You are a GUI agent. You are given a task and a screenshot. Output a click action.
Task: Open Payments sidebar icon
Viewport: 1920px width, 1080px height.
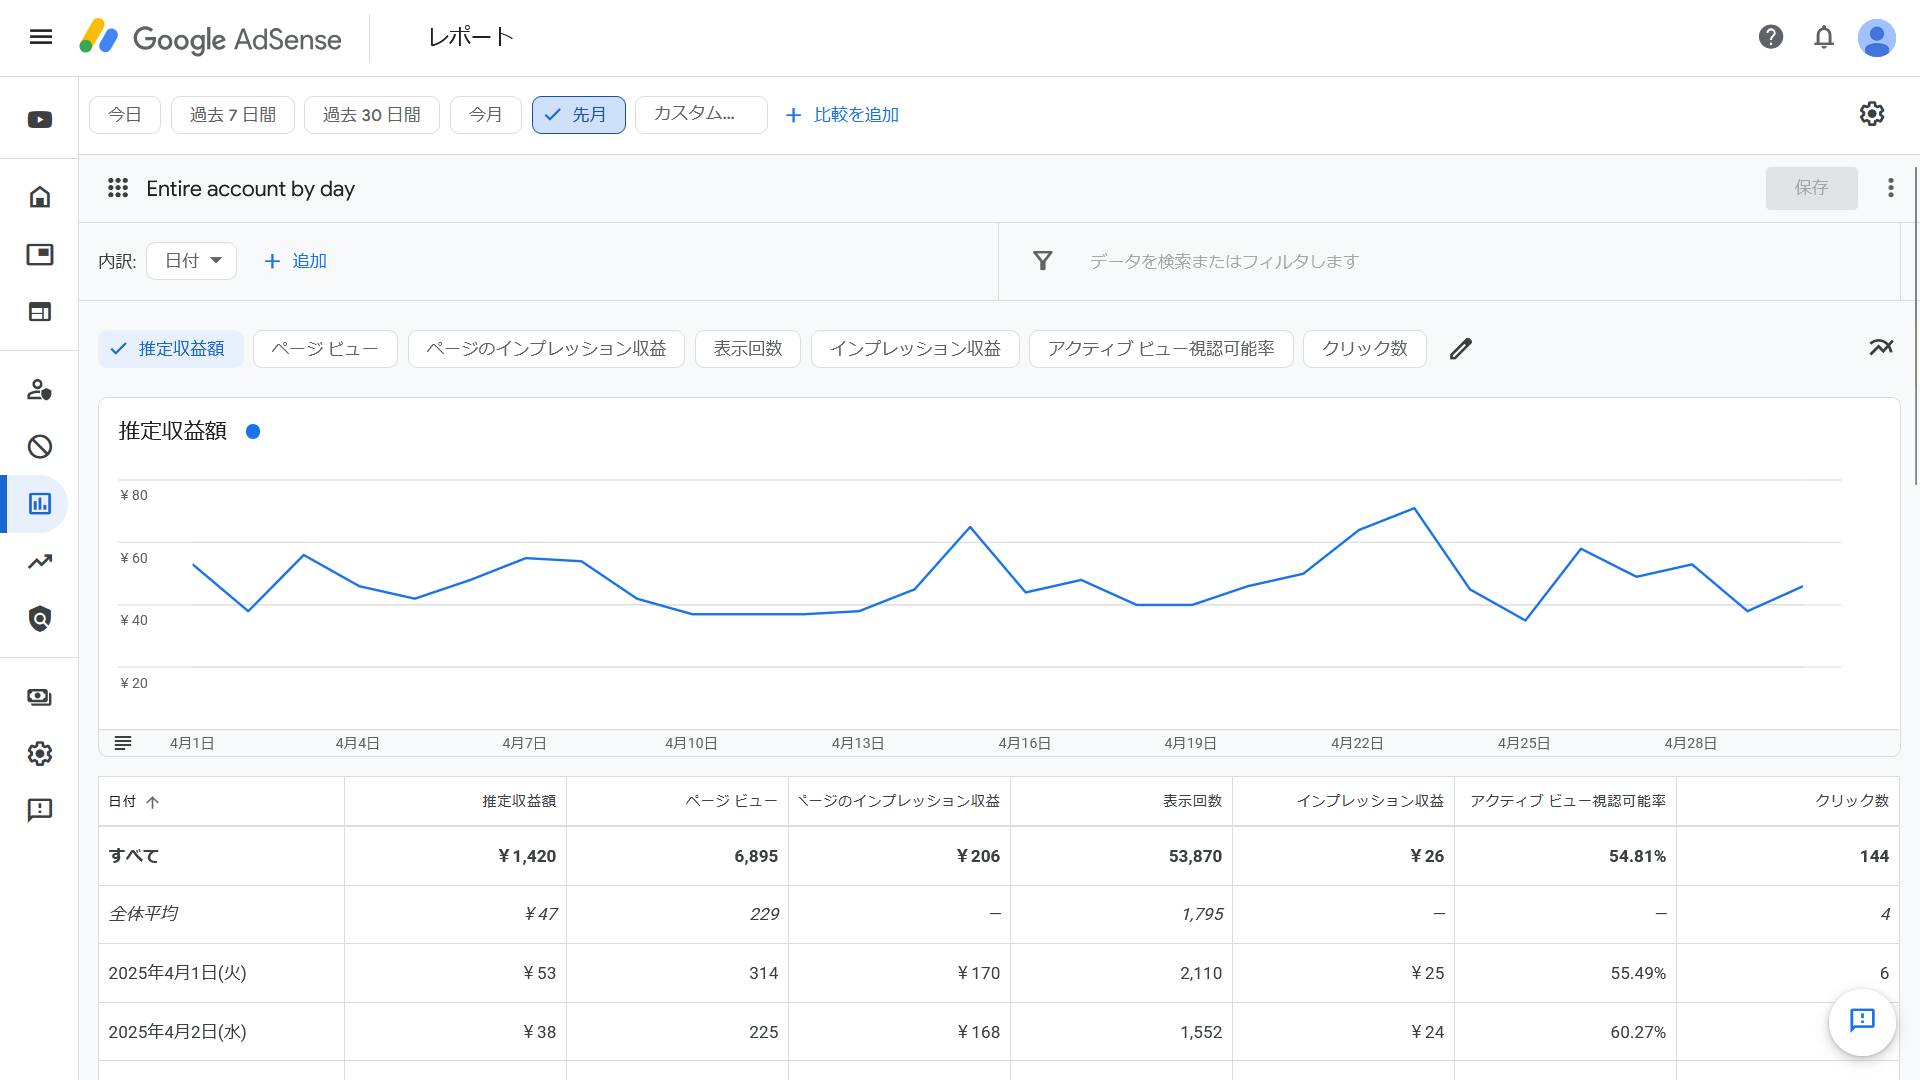(40, 697)
